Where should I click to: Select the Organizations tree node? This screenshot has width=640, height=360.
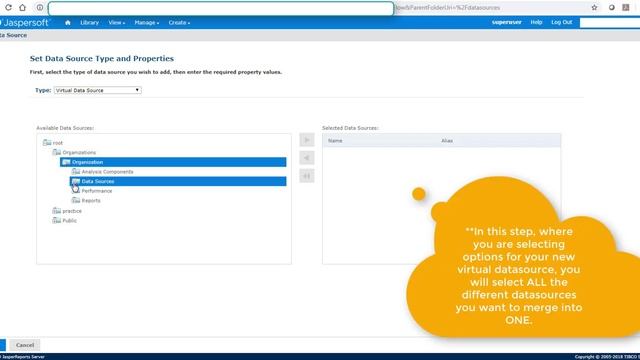[x=79, y=153]
